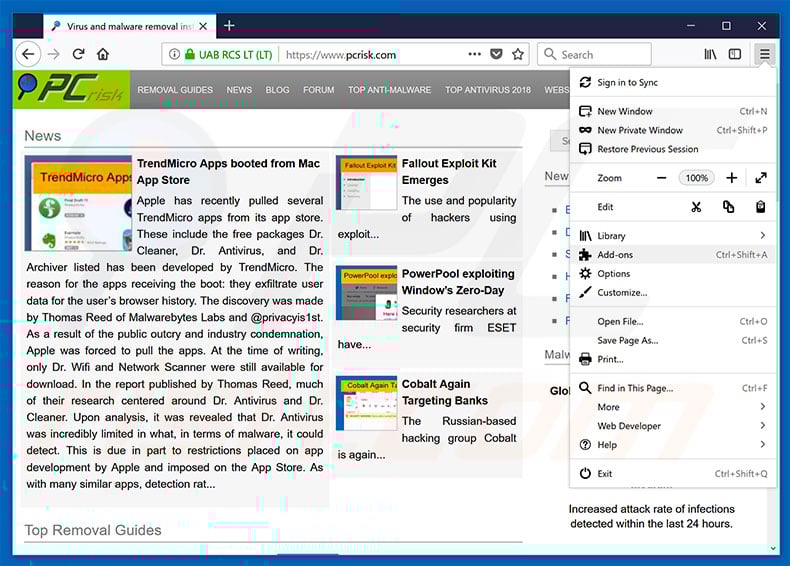Screen dimensions: 790x566
Task: Close the Virus and malware removal tab
Action: (x=203, y=26)
